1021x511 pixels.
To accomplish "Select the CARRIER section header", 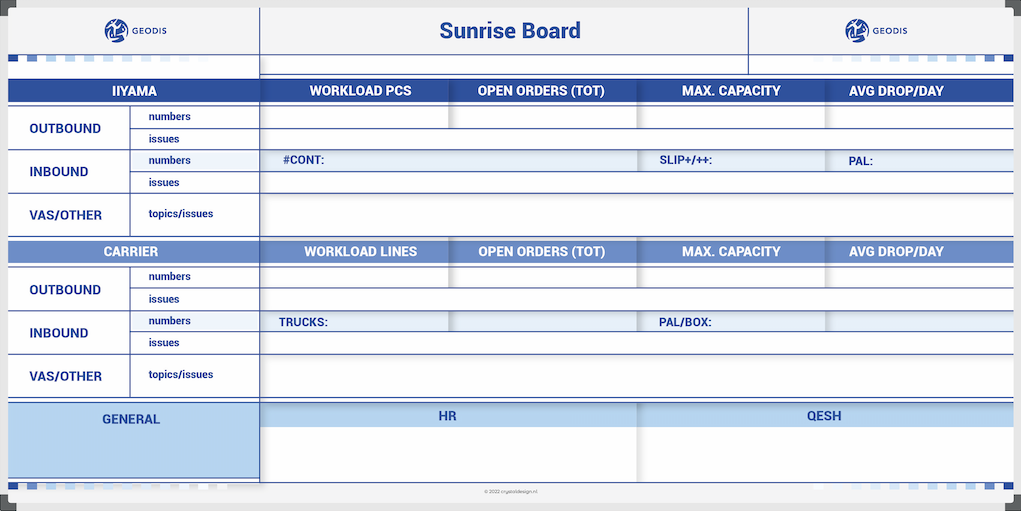I will pos(131,251).
